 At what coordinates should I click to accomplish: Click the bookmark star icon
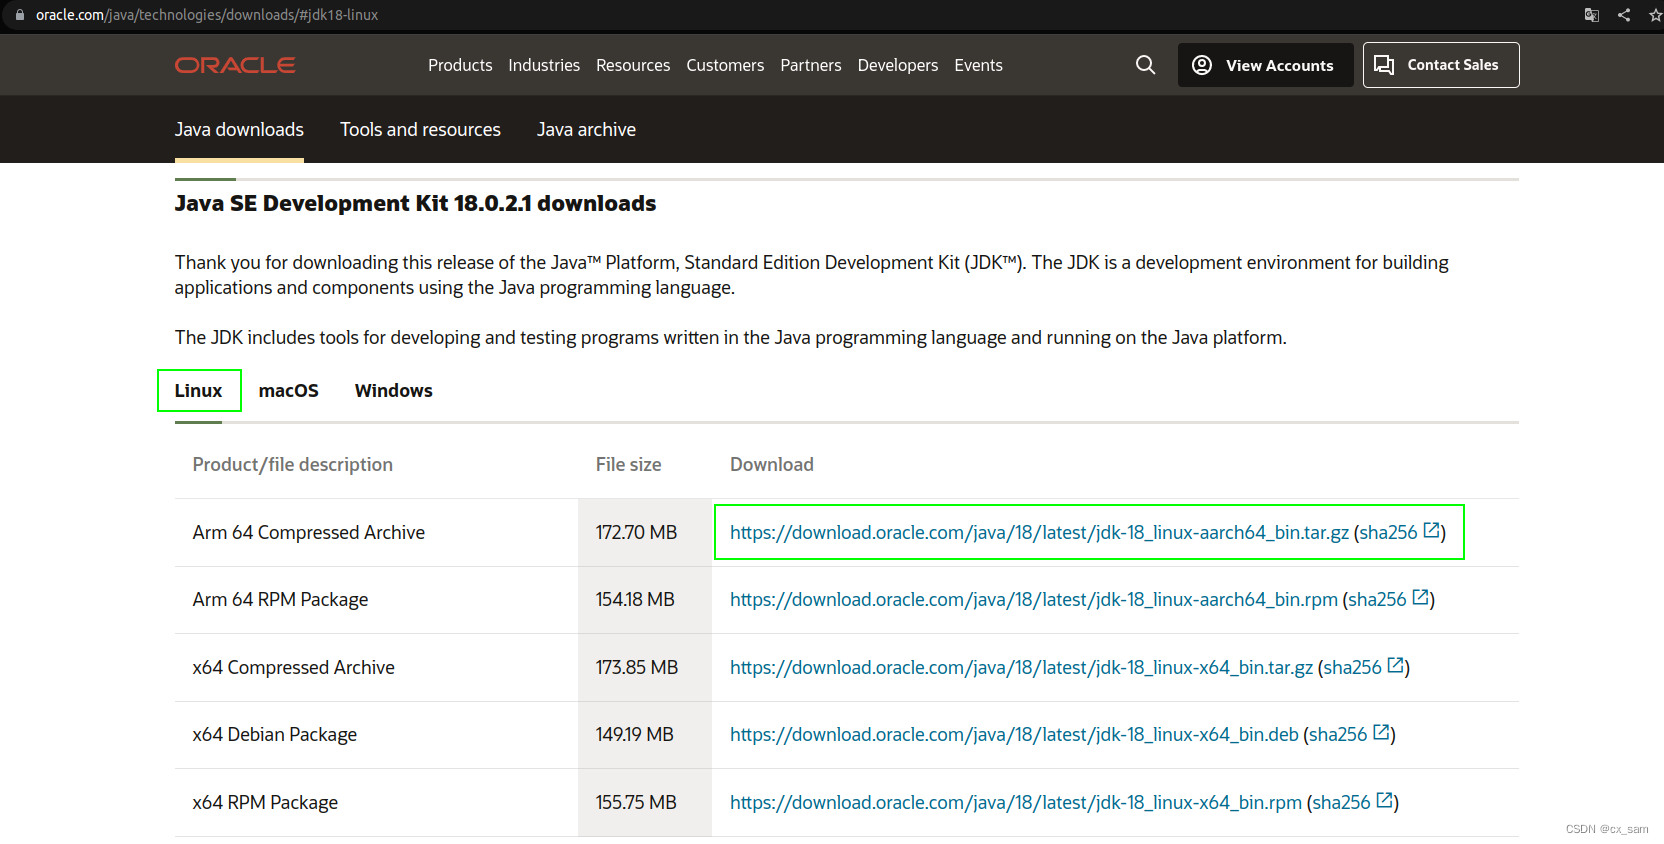(1655, 15)
